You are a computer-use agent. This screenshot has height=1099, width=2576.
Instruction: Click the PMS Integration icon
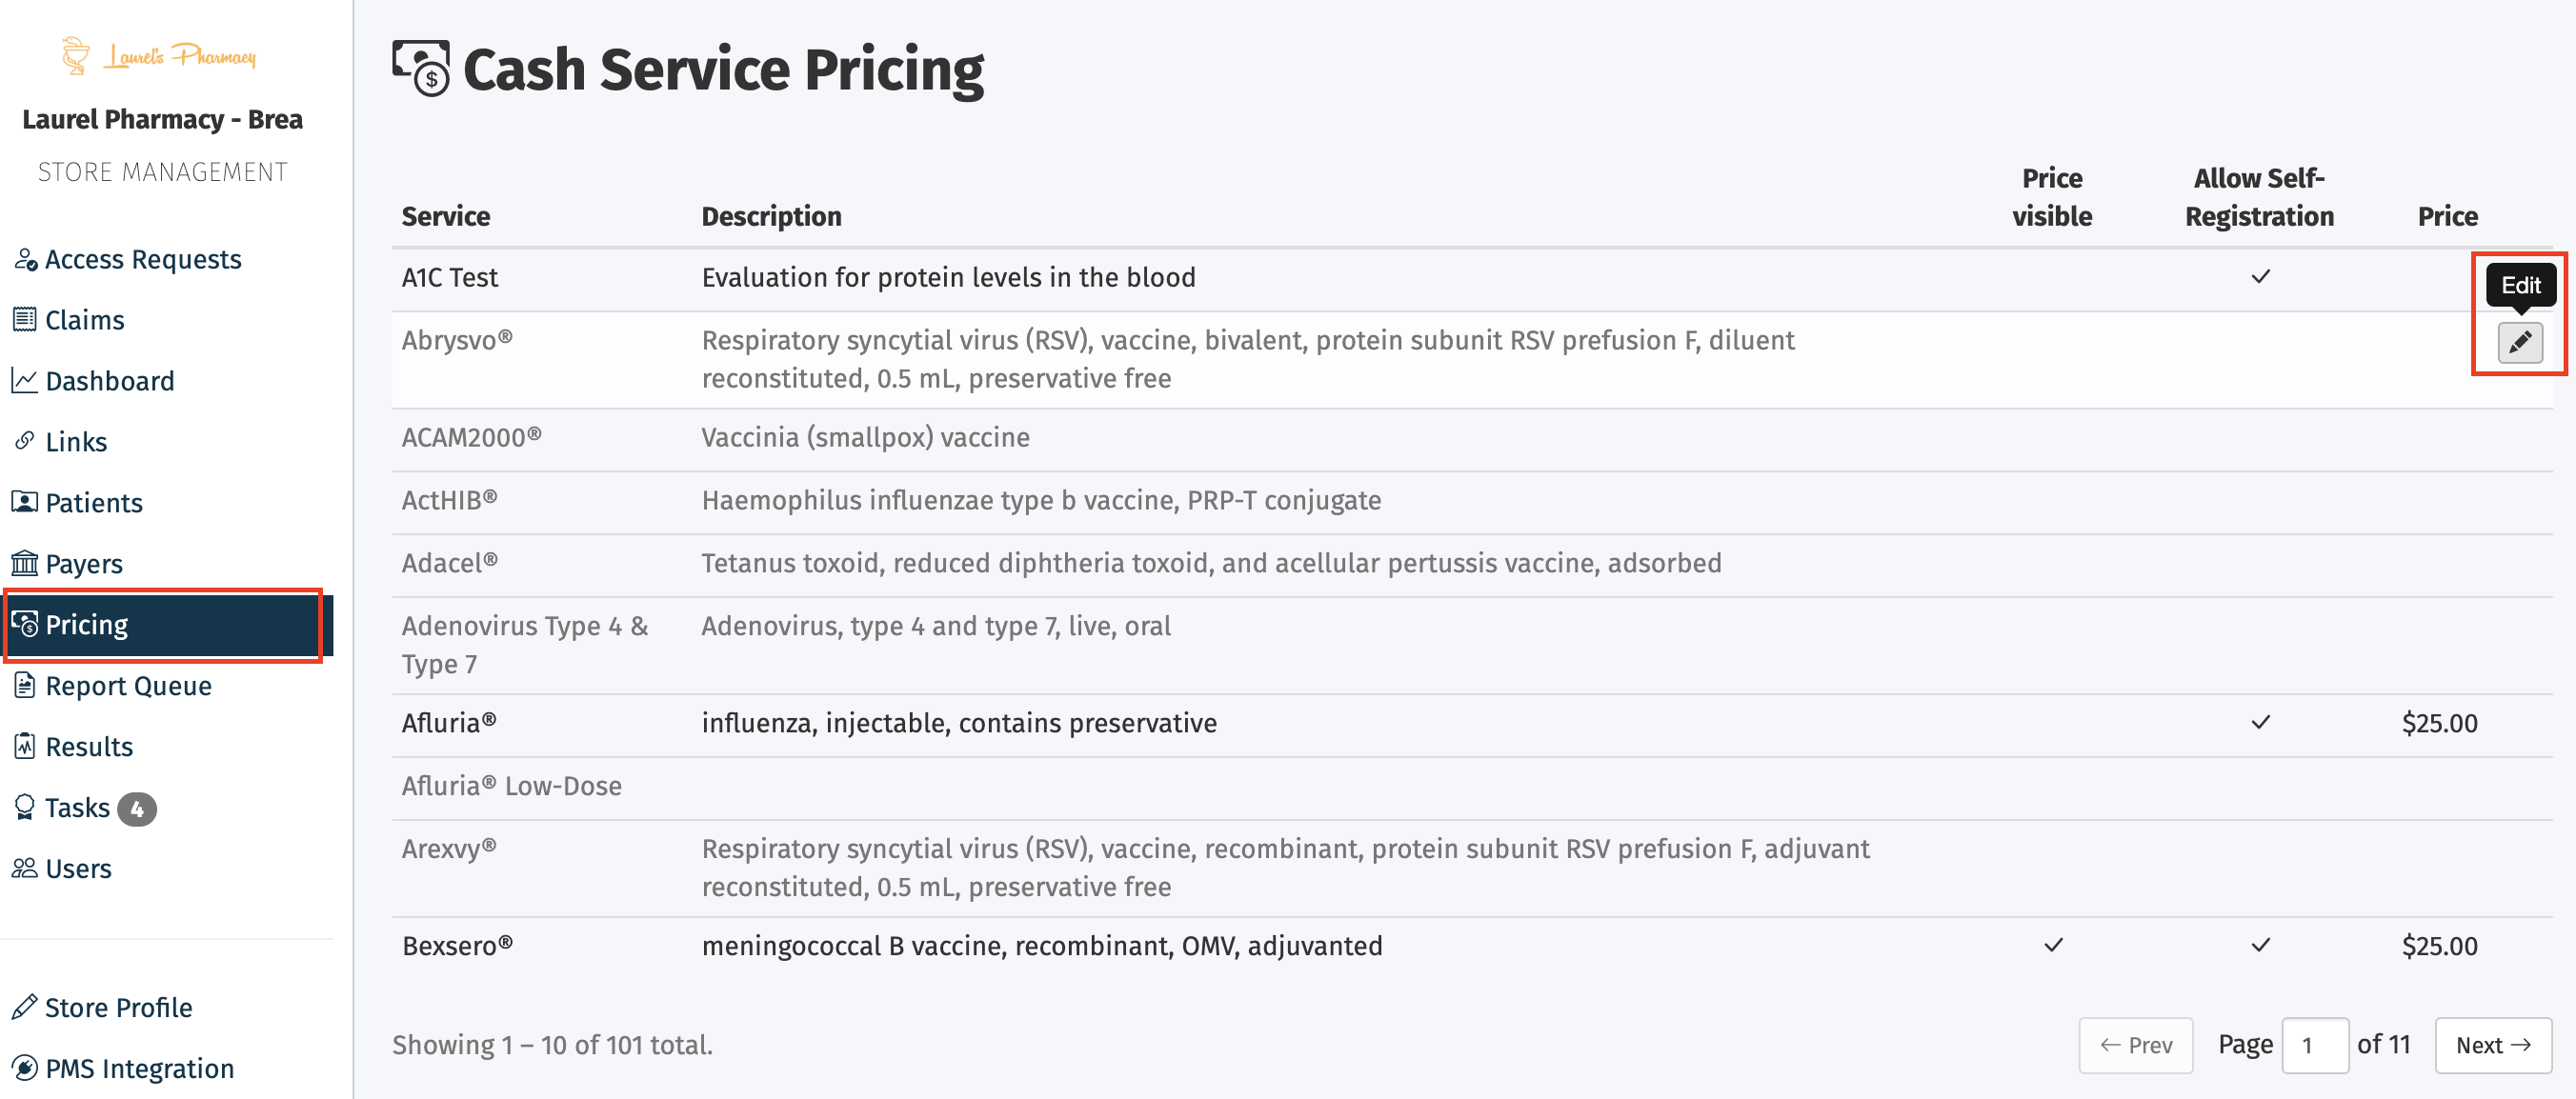(x=26, y=1068)
